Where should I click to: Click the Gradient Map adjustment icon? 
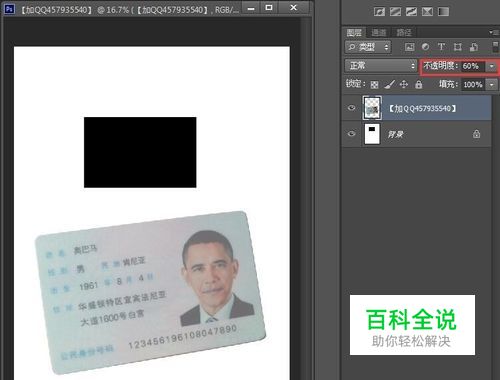tap(443, 12)
